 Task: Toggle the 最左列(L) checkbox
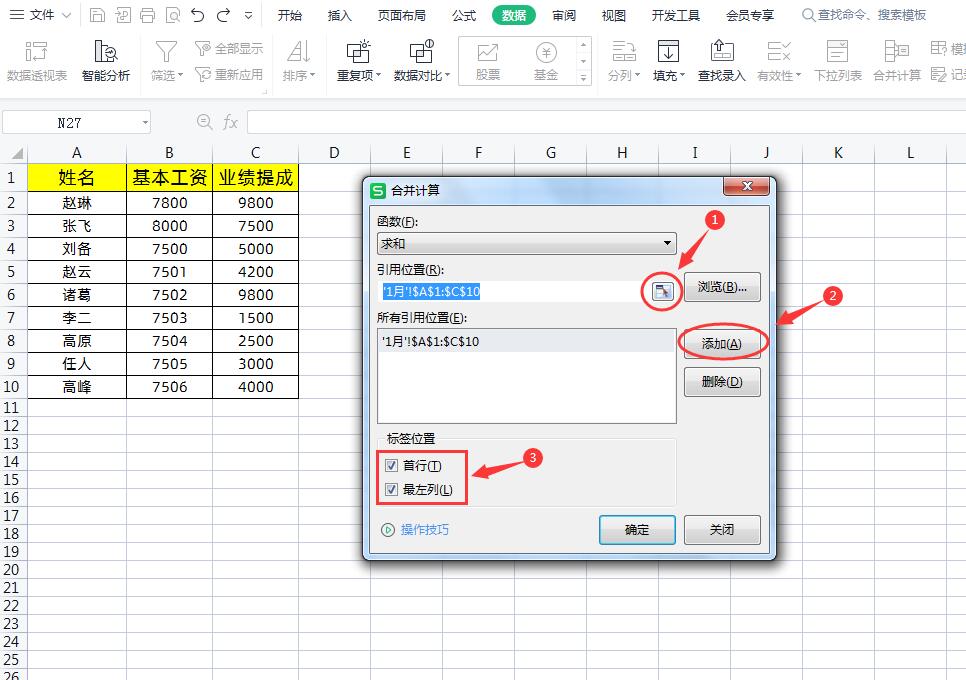(391, 490)
